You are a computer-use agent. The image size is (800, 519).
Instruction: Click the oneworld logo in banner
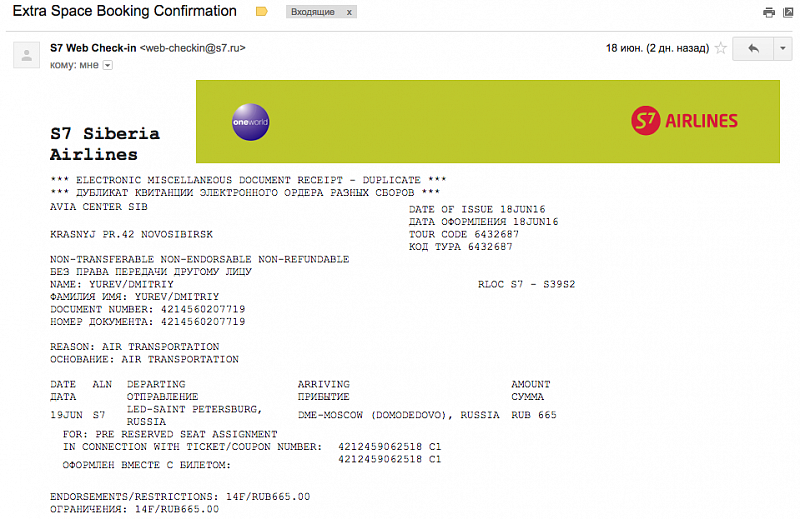(251, 122)
